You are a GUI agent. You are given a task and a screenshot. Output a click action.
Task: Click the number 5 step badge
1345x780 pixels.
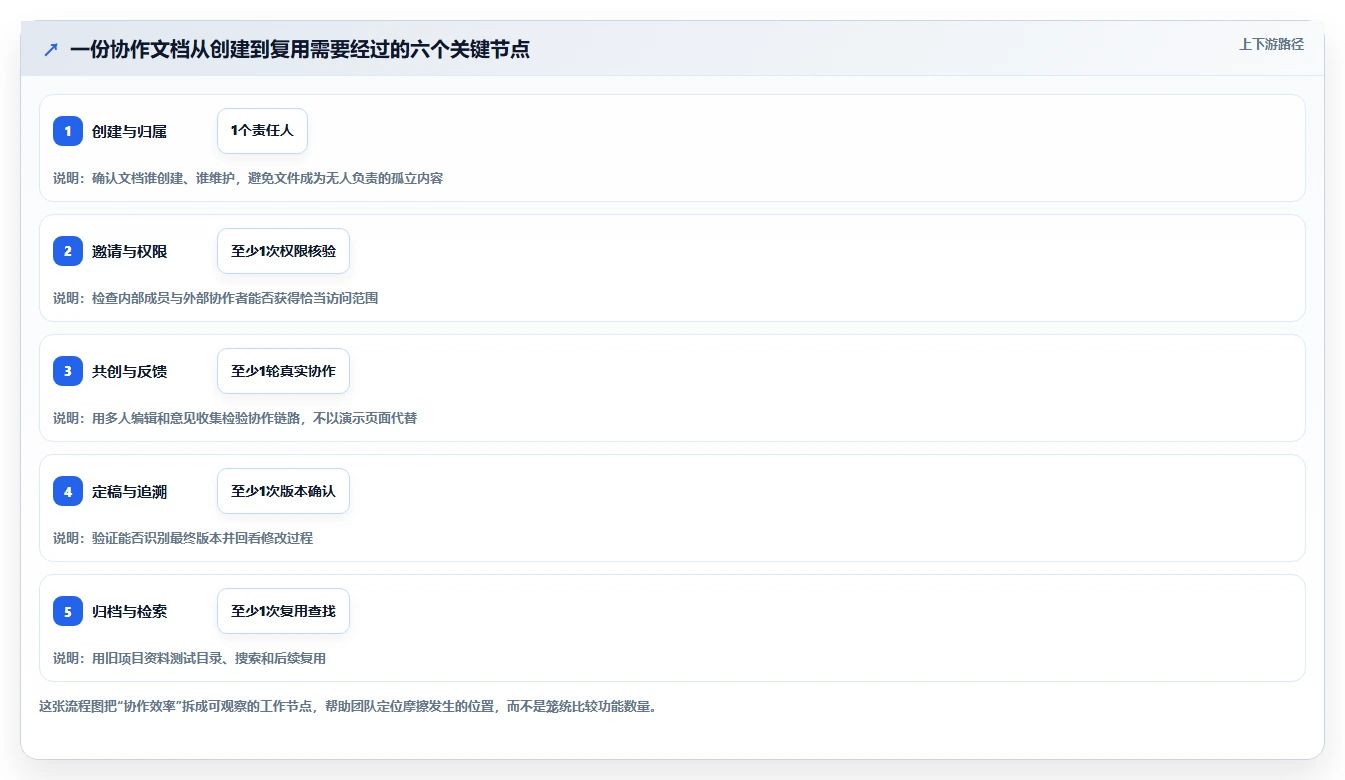(68, 611)
